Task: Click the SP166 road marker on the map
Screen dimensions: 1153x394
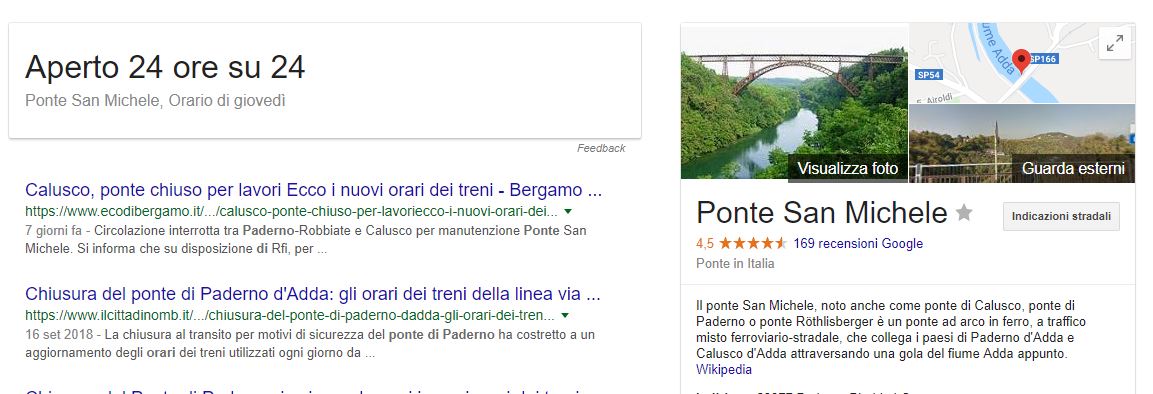Action: pos(1043,58)
